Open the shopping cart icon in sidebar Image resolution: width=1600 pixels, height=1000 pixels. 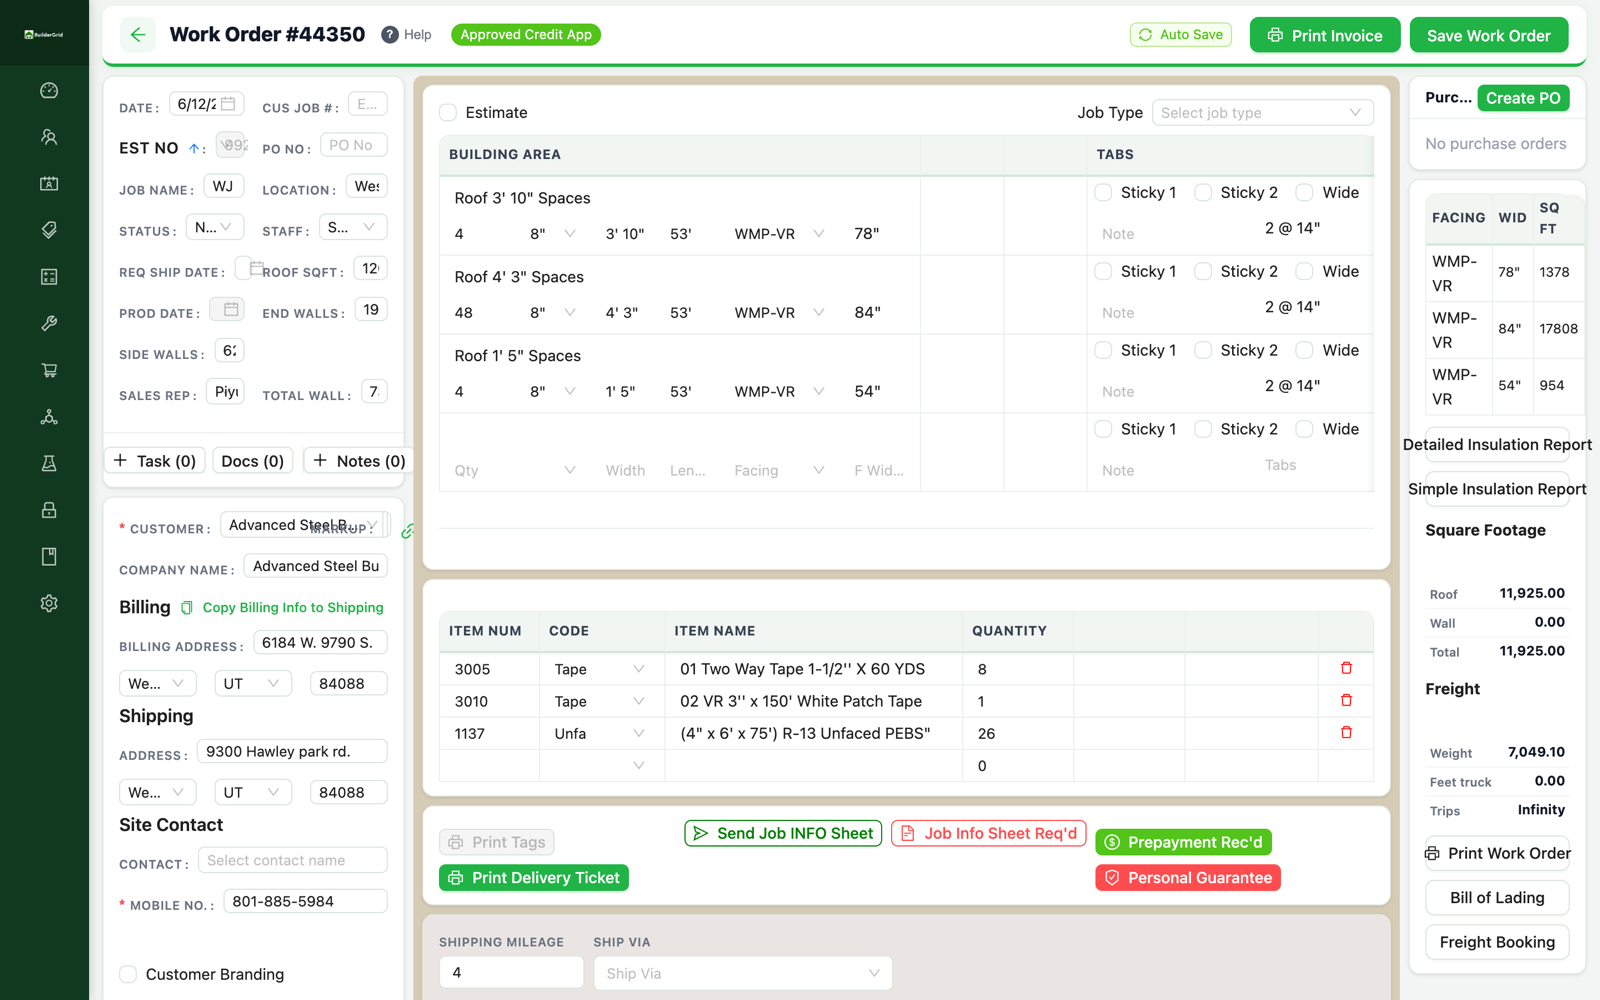49,370
